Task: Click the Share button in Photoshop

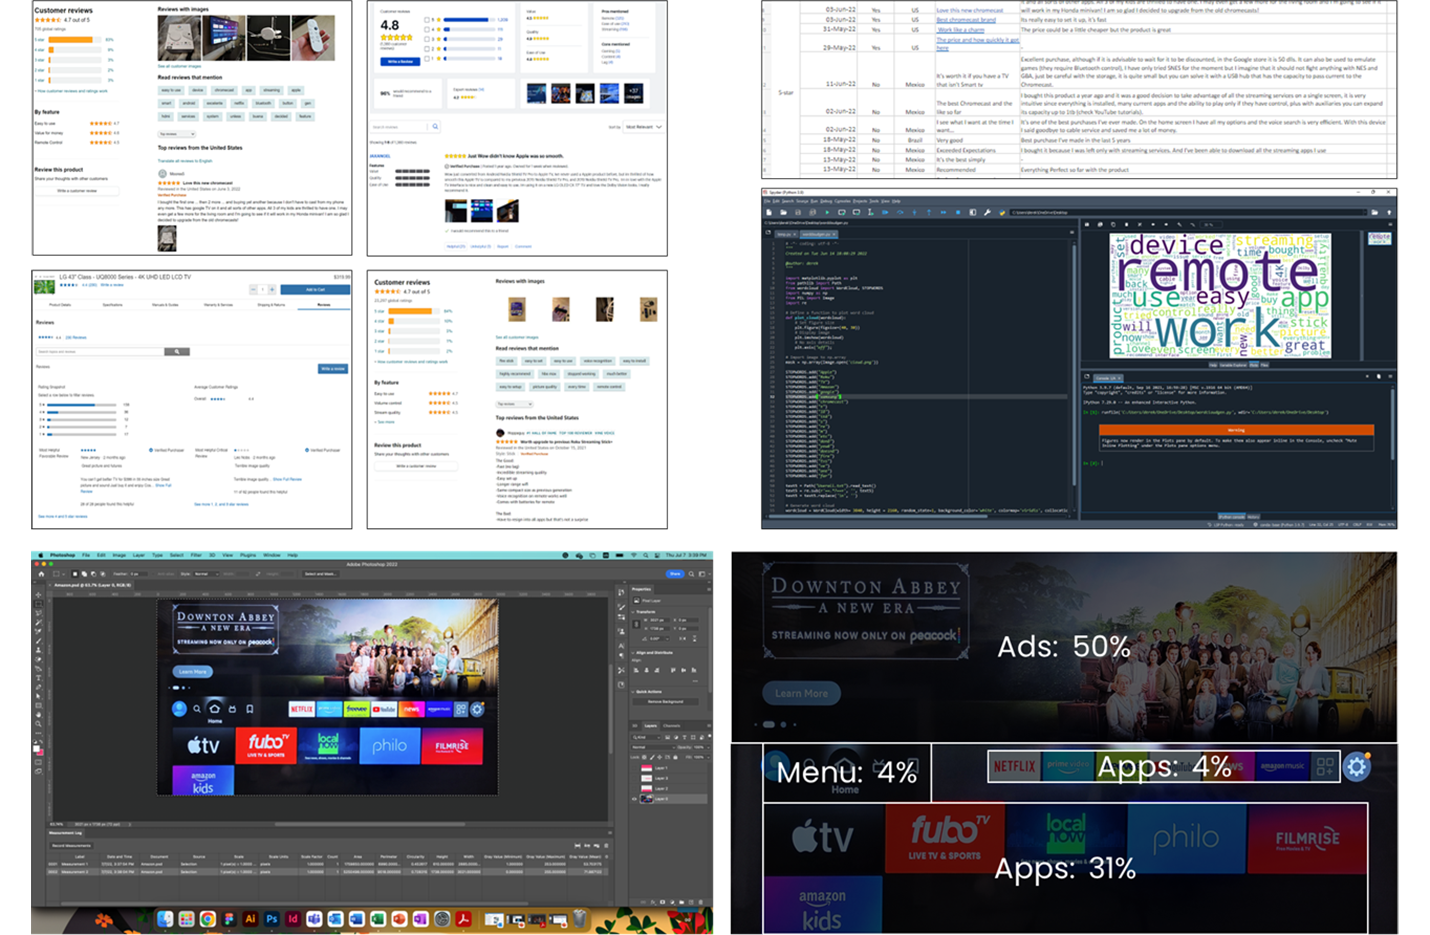Action: click(x=675, y=574)
